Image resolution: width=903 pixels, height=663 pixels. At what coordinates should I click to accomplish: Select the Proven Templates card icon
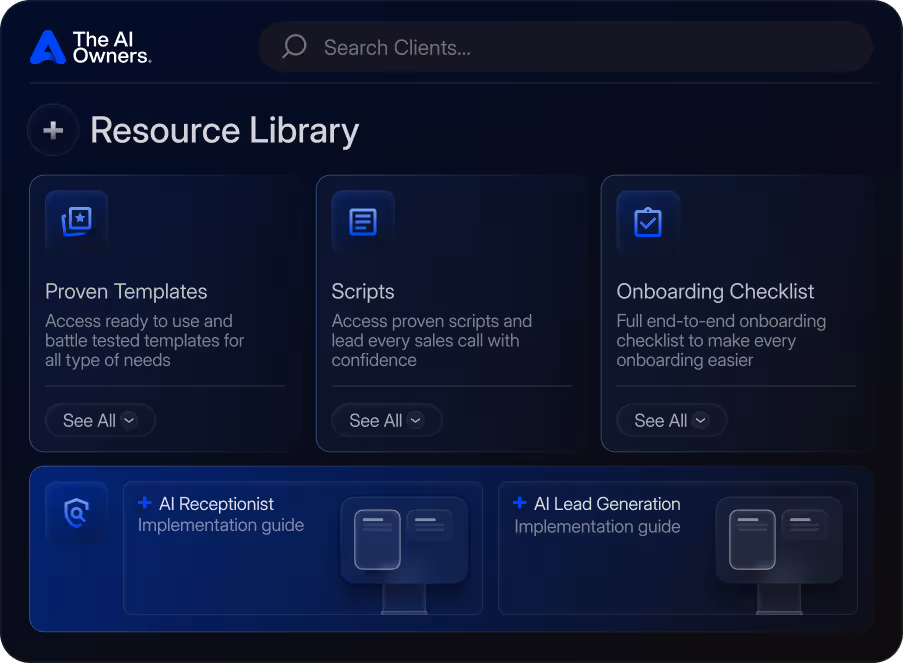pyautogui.click(x=77, y=221)
